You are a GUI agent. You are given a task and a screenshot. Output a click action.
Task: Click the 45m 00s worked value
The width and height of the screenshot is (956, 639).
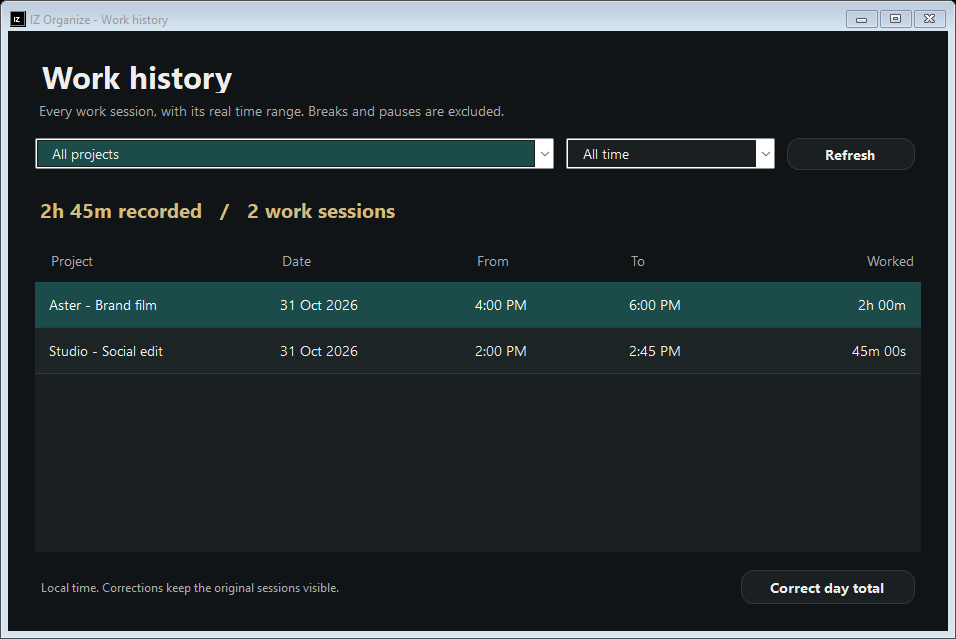[879, 351]
